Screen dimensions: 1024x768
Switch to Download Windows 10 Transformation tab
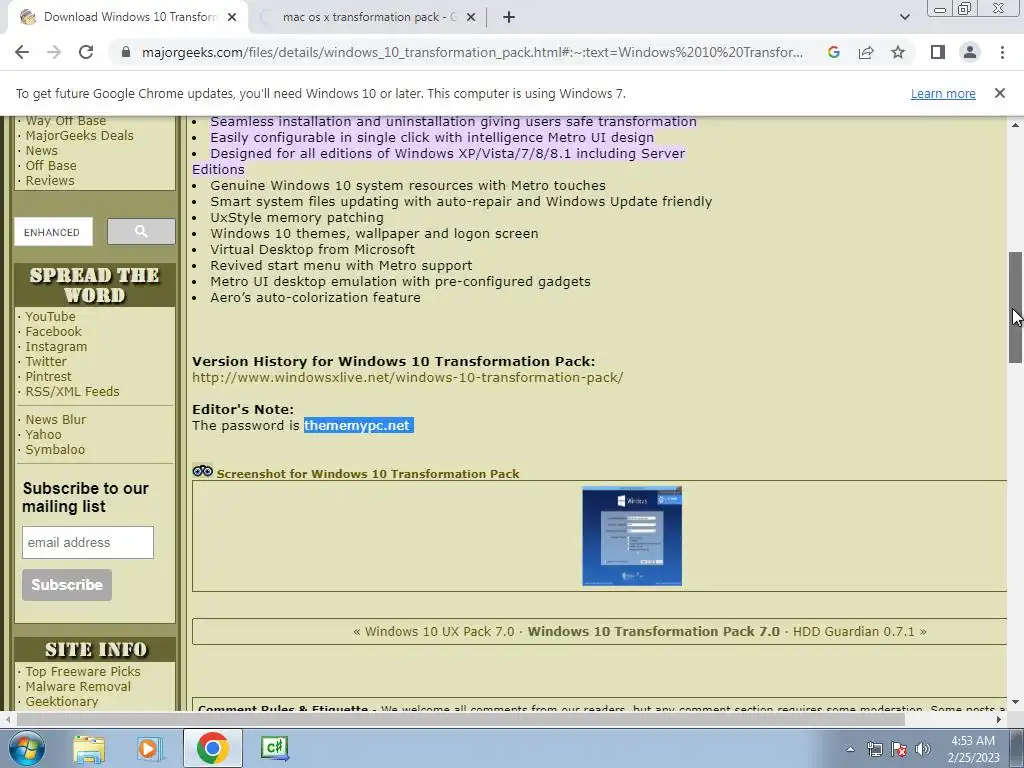point(129,17)
